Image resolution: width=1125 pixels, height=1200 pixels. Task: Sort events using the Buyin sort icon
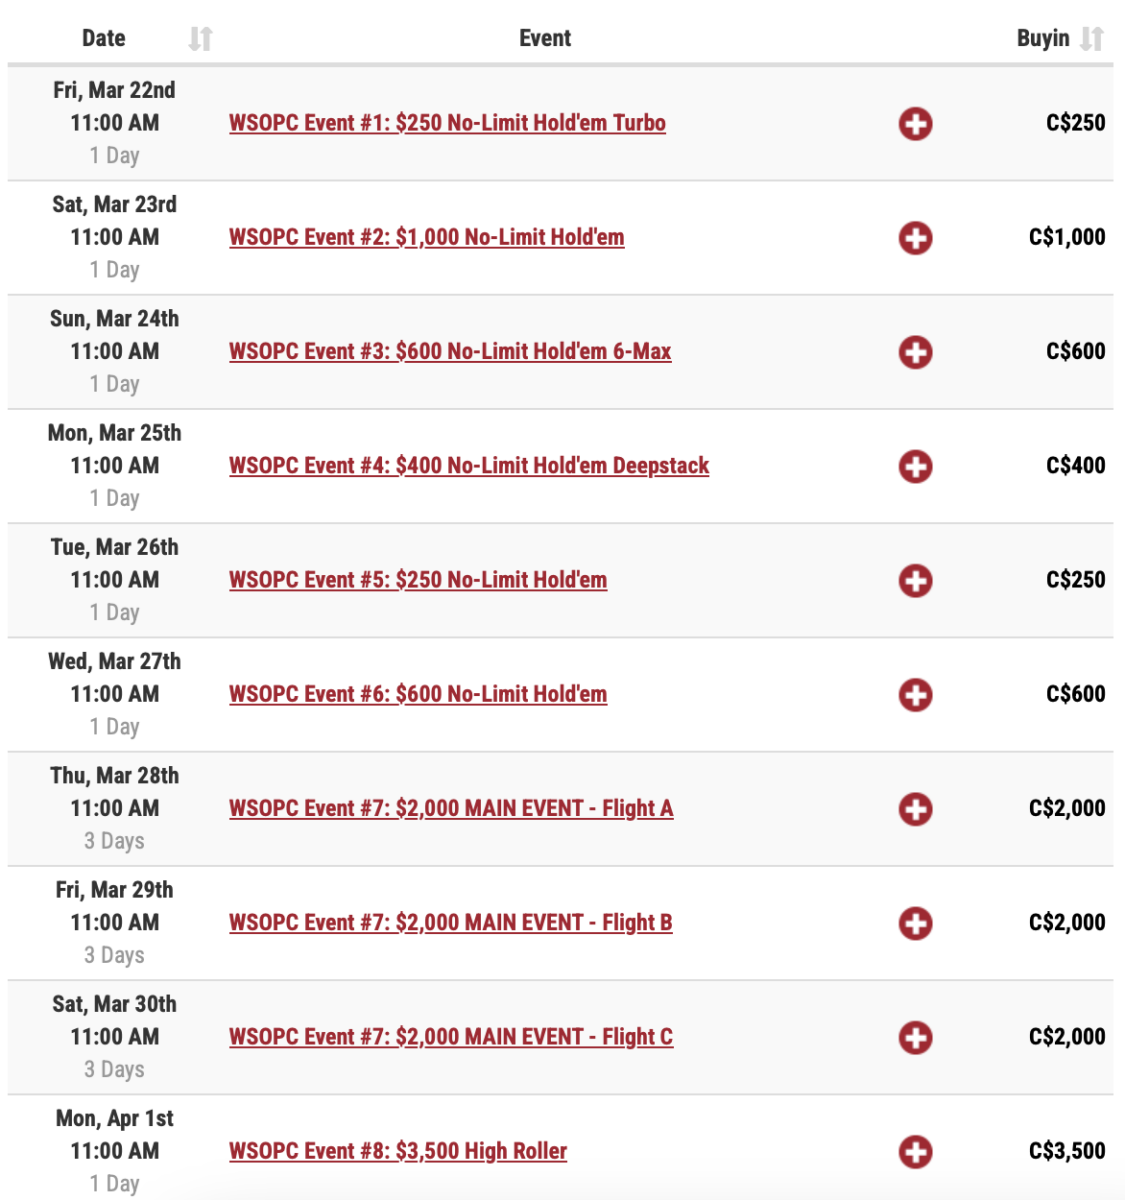point(1092,39)
